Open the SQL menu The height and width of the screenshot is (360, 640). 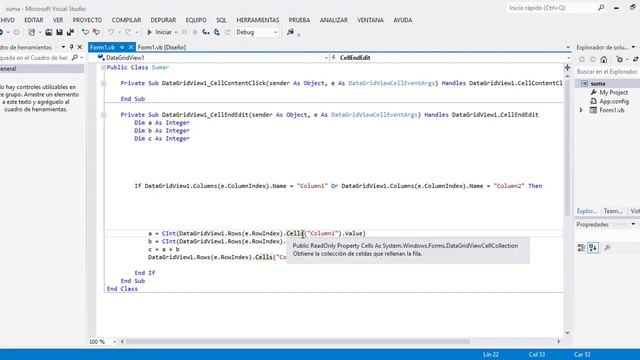(x=221, y=20)
